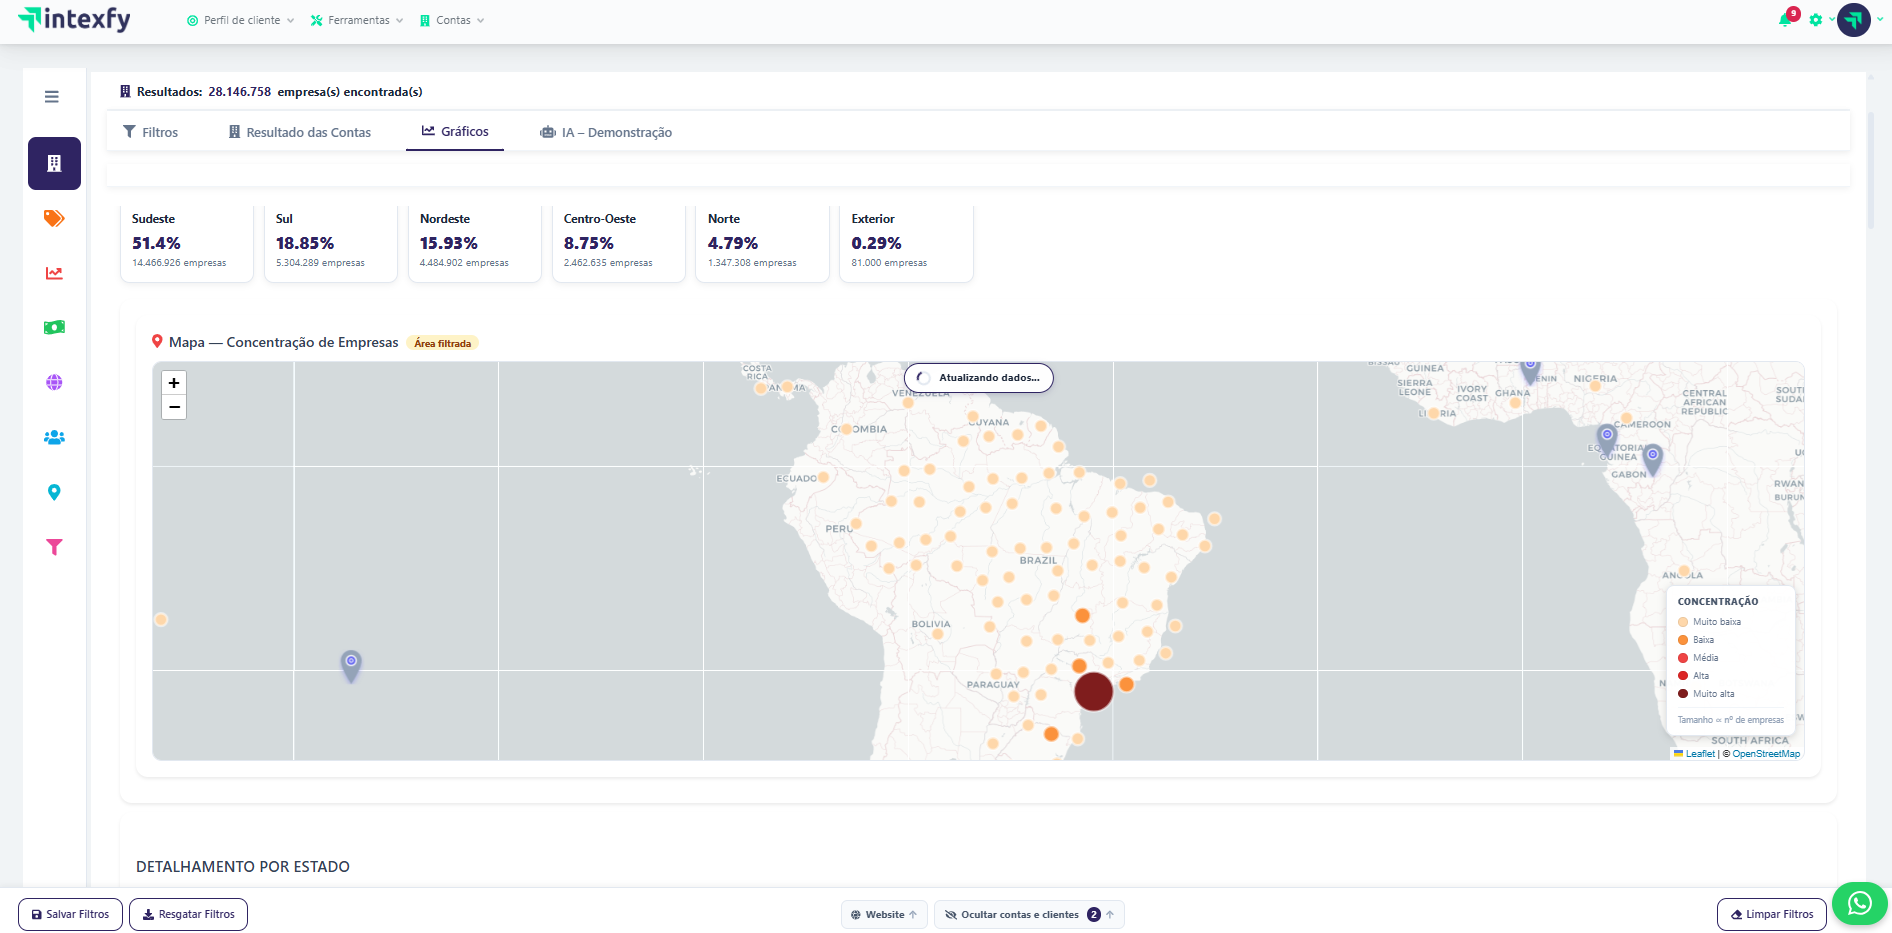Click Muito alta legend color swatch

point(1683,694)
